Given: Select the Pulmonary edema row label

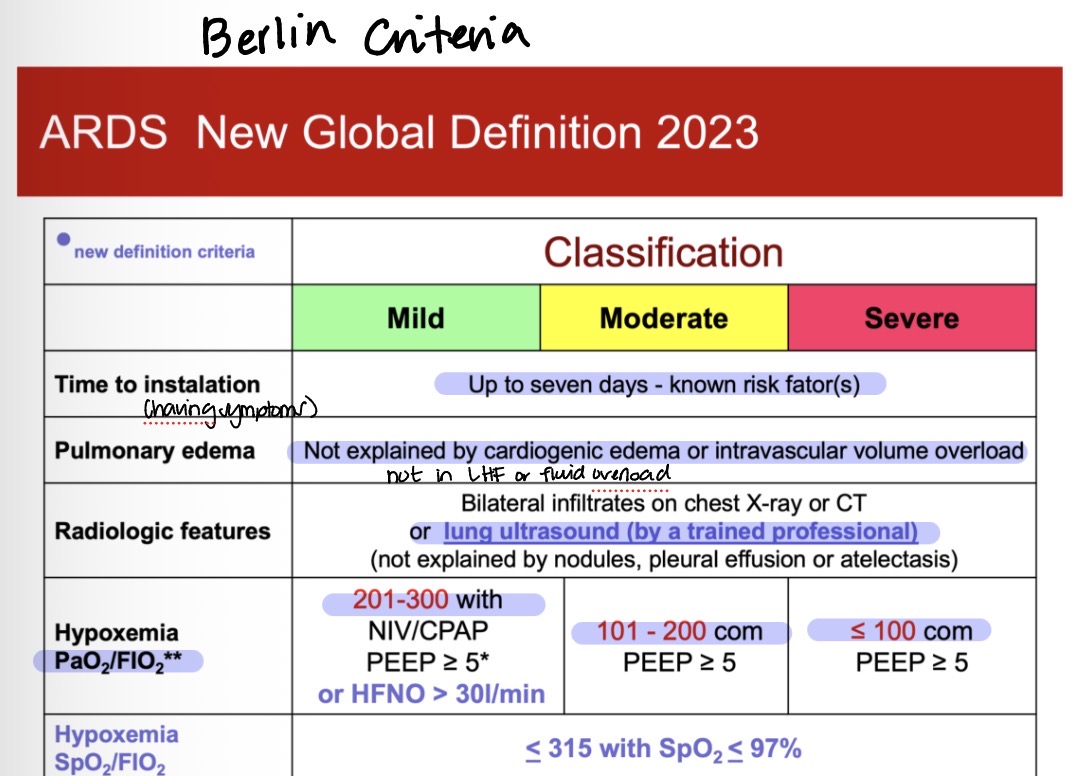Looking at the screenshot, I should [154, 450].
